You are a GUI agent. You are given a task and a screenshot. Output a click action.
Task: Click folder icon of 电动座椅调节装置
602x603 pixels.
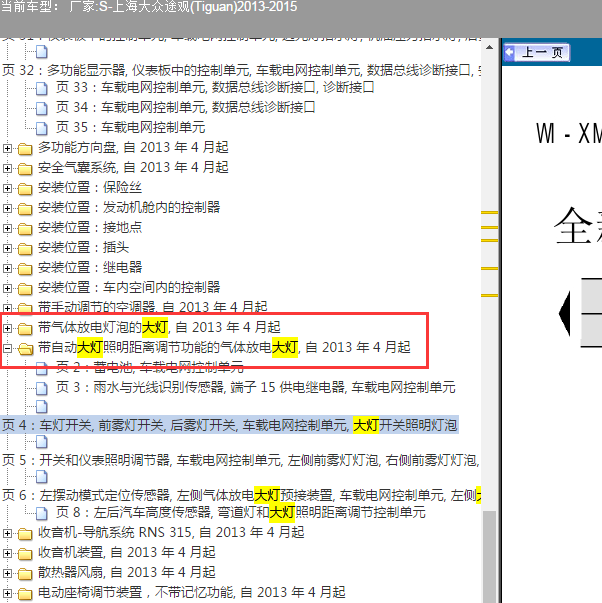click(x=25, y=593)
